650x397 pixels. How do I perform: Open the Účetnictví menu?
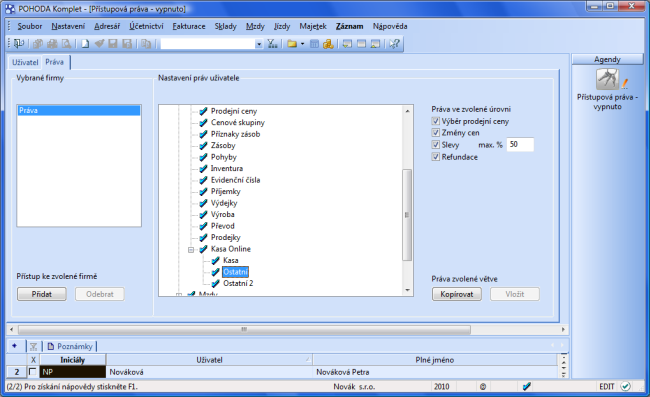click(146, 26)
